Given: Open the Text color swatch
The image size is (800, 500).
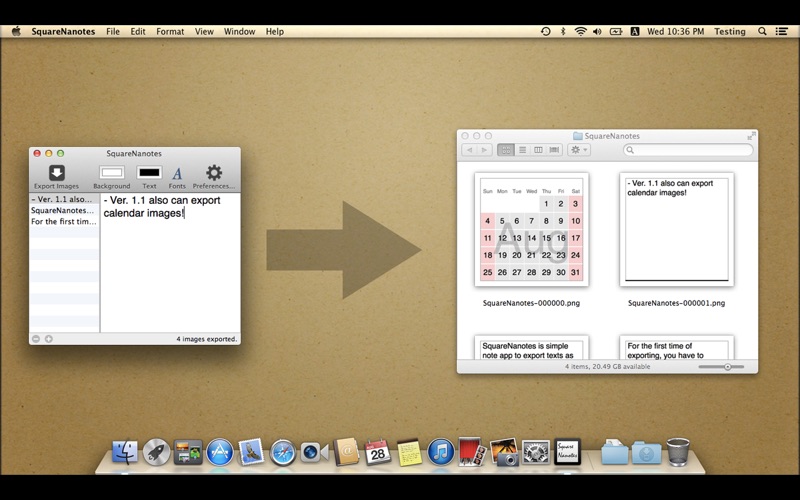Looking at the screenshot, I should pos(149,172).
